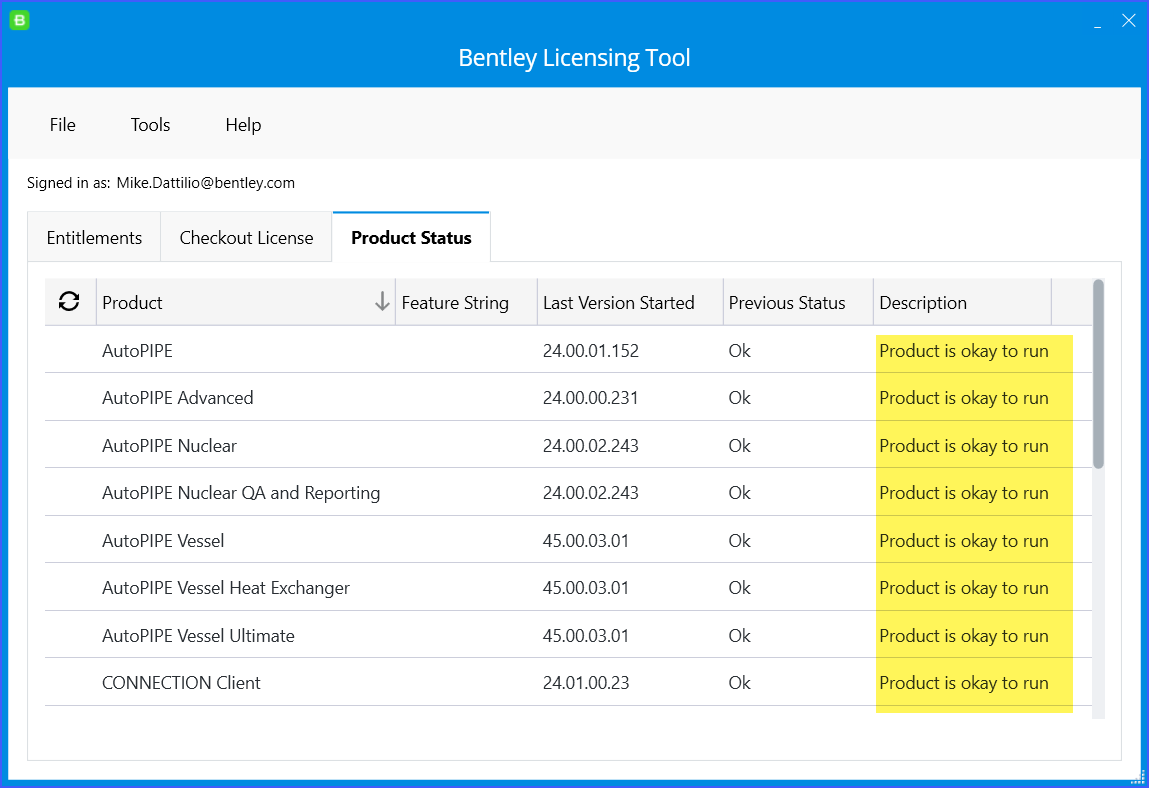1149x788 pixels.
Task: Open the File menu
Action: pyautogui.click(x=62, y=125)
